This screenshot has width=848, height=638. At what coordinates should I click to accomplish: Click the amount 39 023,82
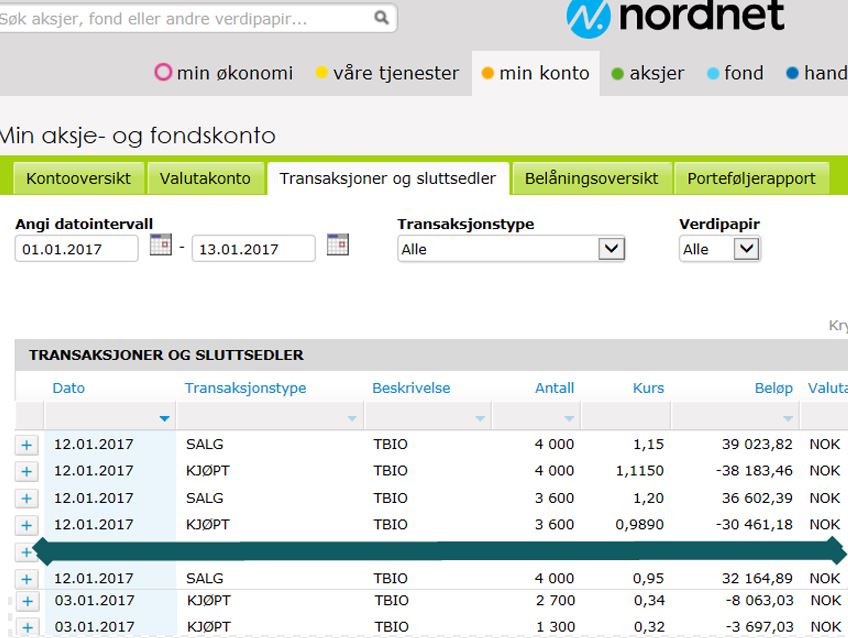coord(757,444)
